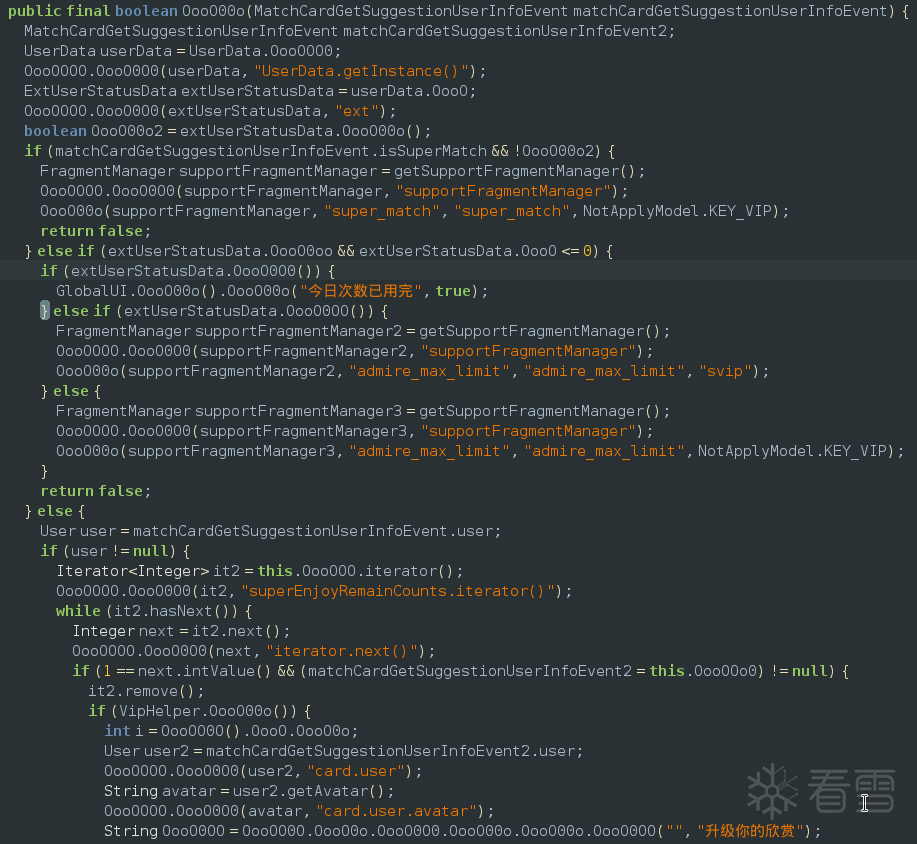Click the "升级你的欣赏" string literal

coord(750,832)
